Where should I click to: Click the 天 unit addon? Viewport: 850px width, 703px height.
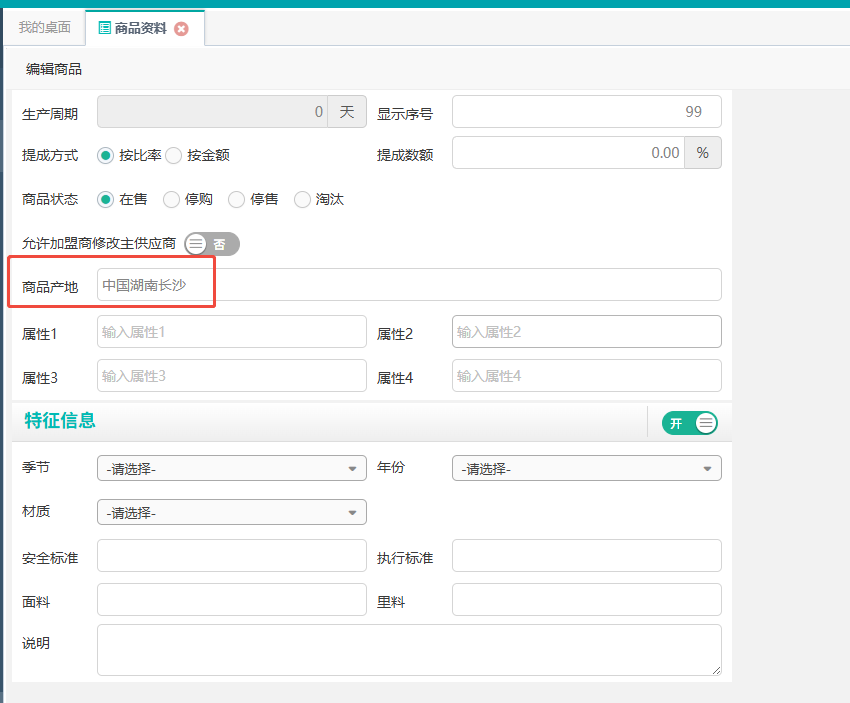coord(347,112)
